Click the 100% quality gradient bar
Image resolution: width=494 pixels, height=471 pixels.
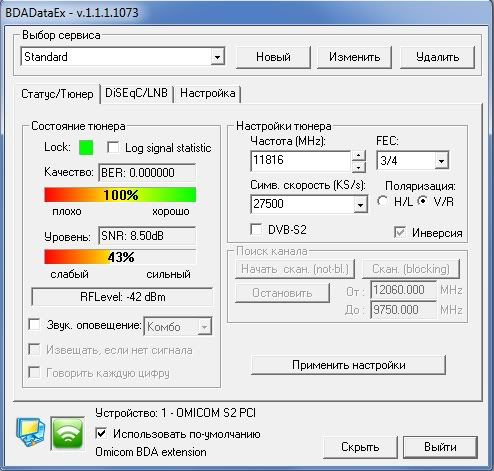tap(120, 195)
